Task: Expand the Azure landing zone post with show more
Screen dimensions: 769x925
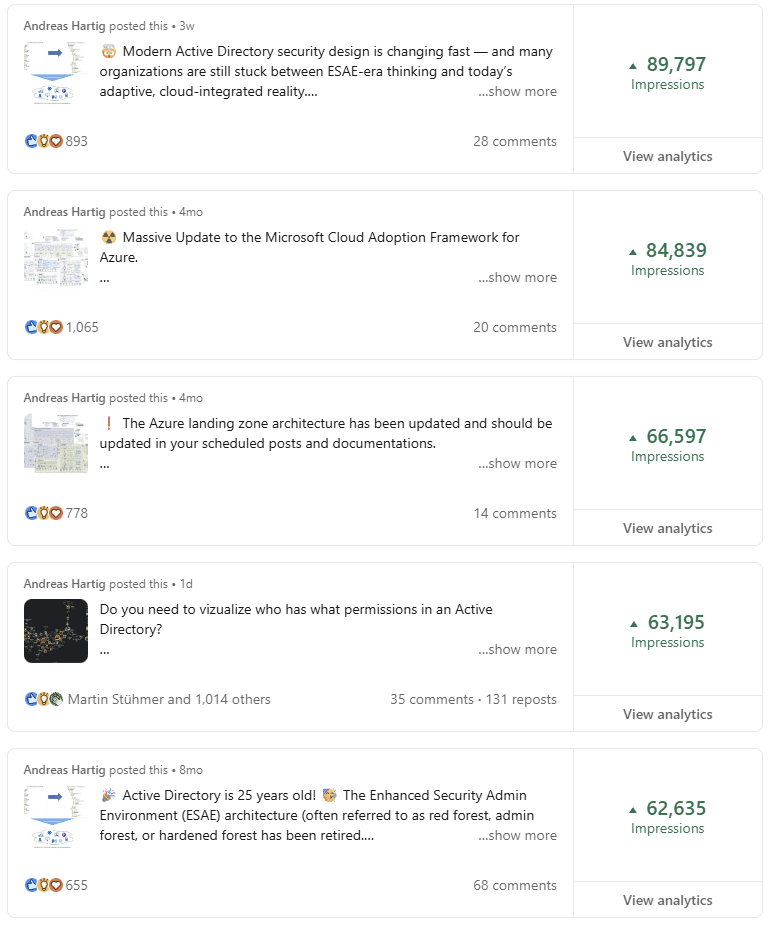Action: click(517, 463)
